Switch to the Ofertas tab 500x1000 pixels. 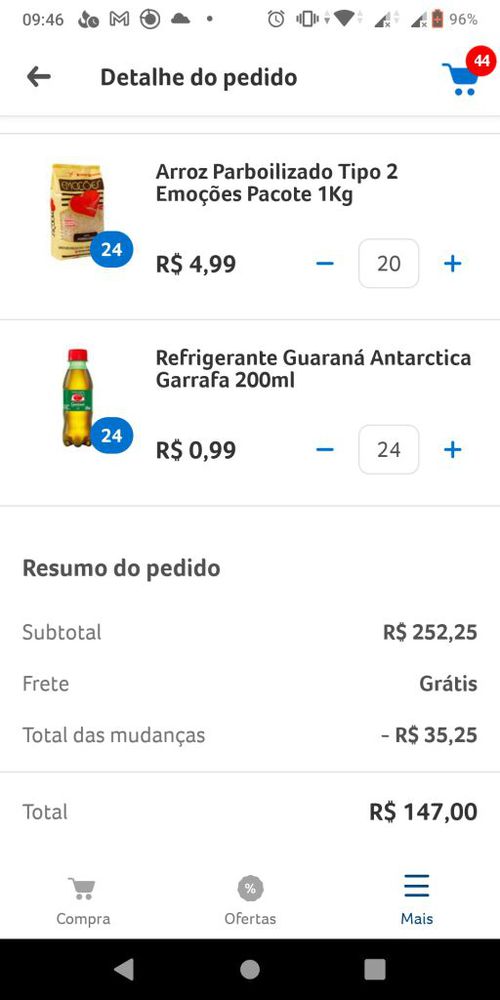tap(250, 902)
